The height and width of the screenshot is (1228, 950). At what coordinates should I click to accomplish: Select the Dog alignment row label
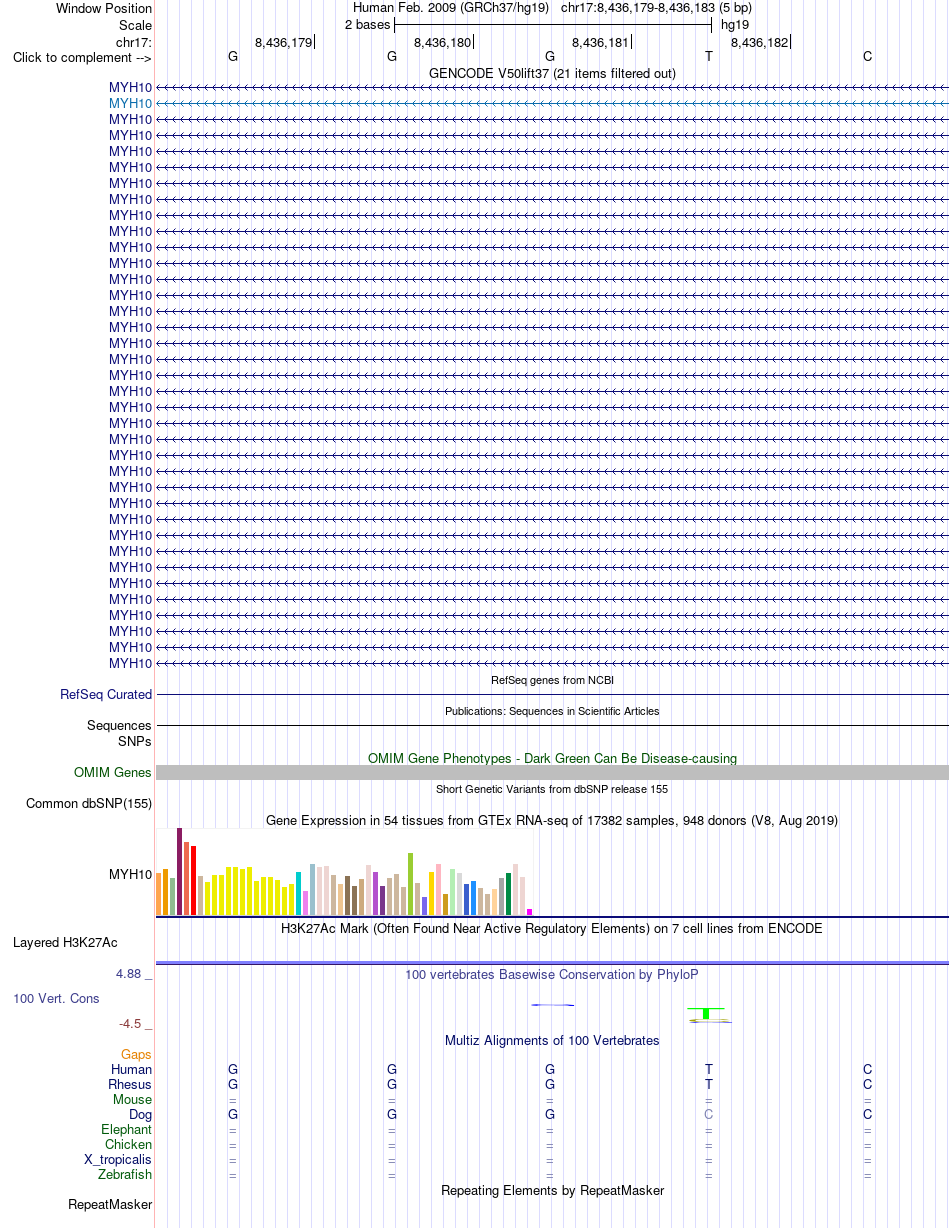pyautogui.click(x=140, y=1114)
